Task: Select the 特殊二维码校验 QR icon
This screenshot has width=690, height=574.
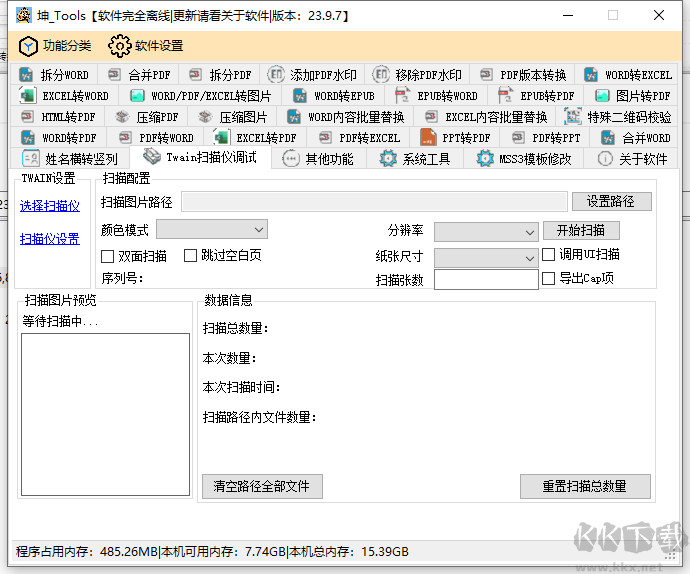Action: click(x=573, y=116)
